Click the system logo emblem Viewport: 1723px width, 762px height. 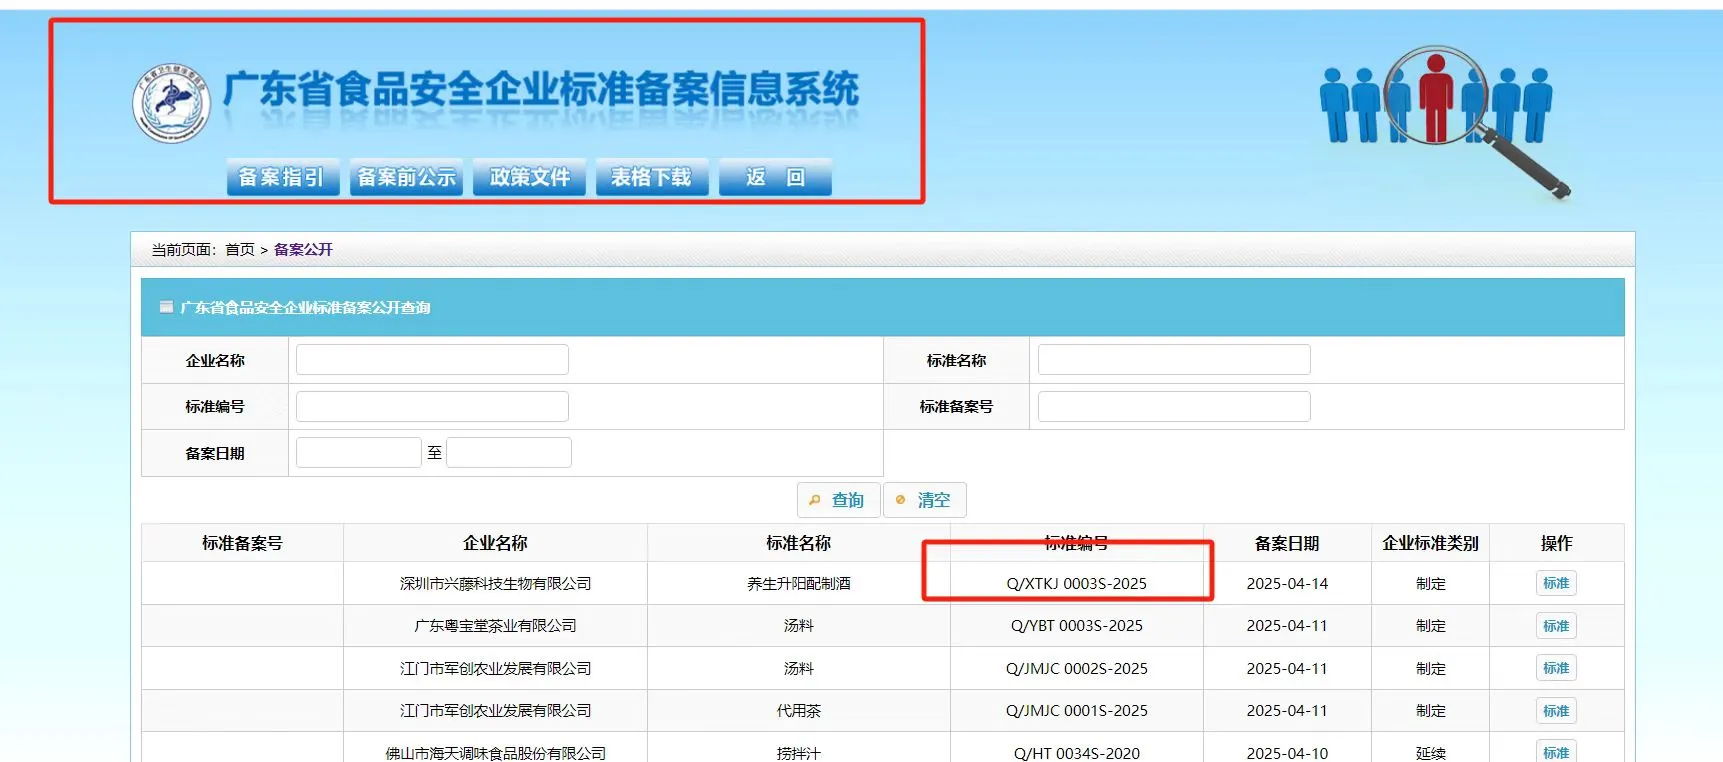coord(172,103)
